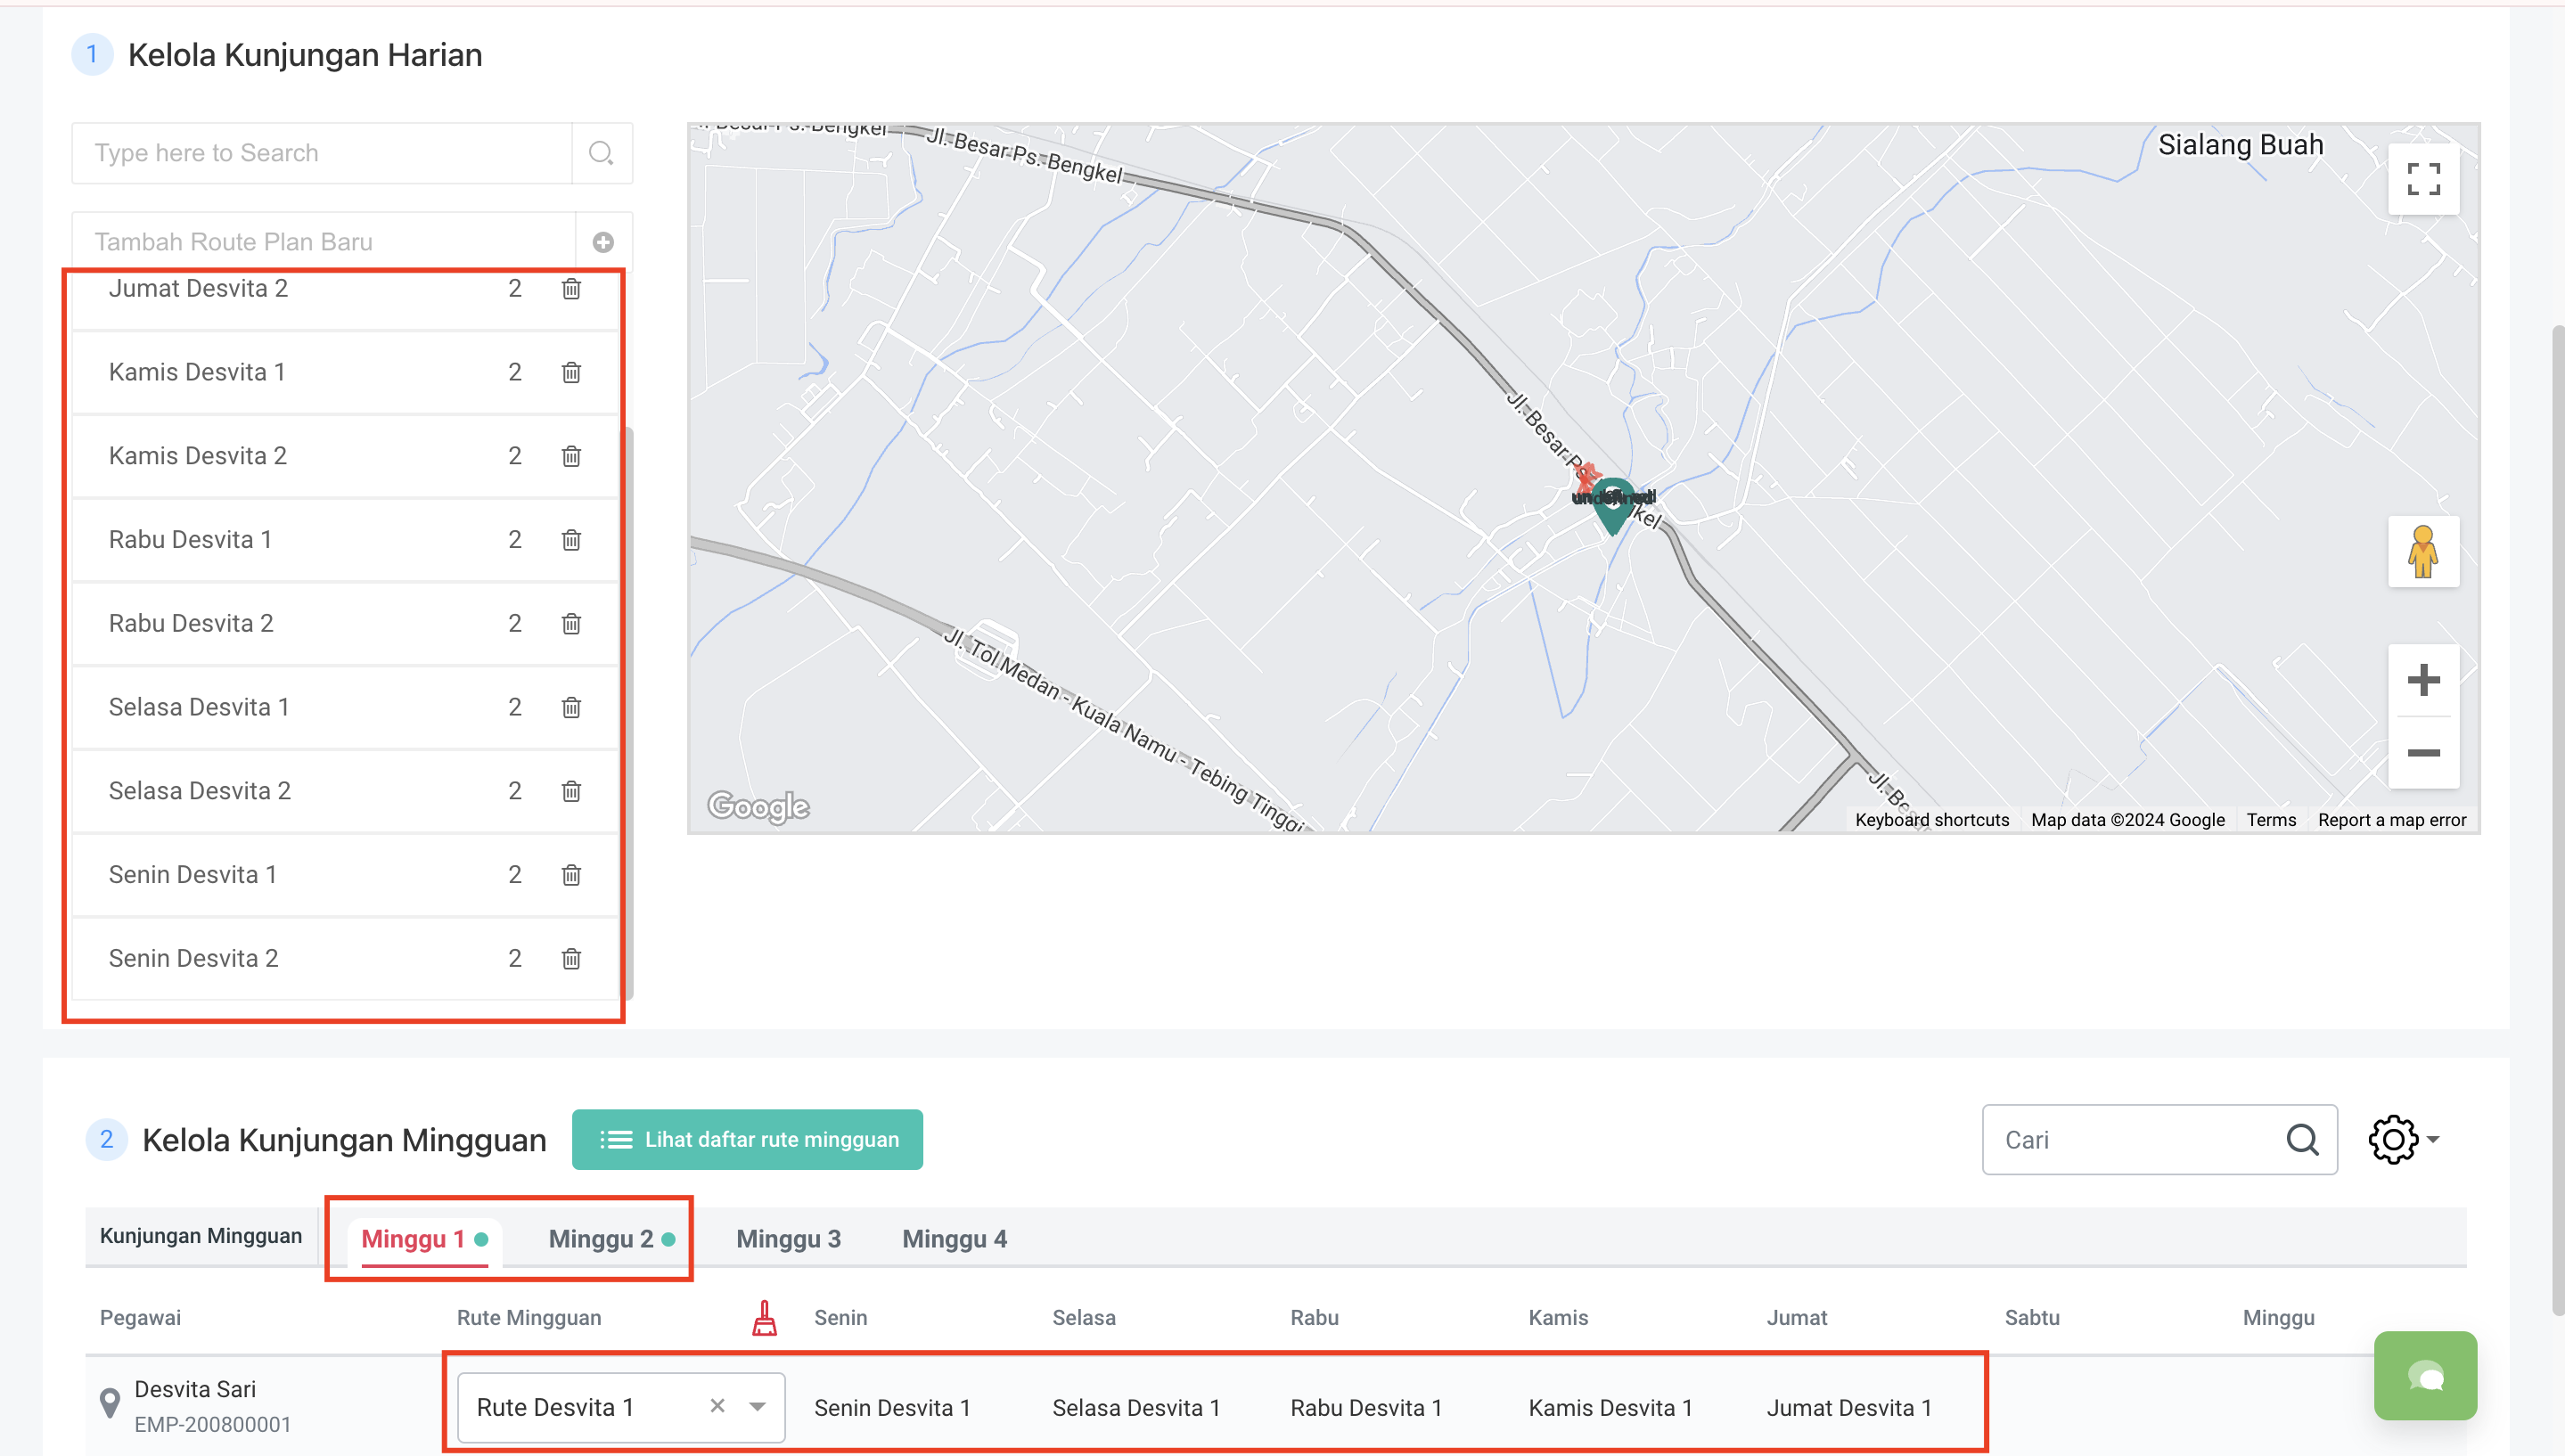
Task: Click the search magnifier beside Type here to Search
Action: click(601, 153)
